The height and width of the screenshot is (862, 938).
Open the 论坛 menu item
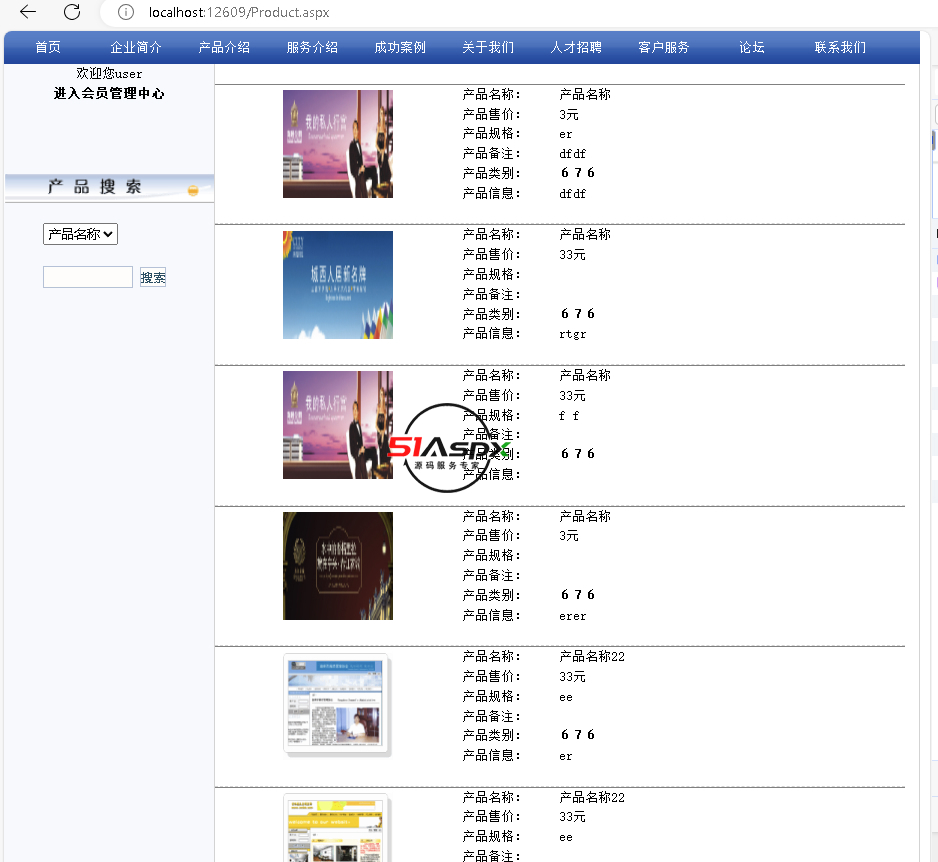pos(752,47)
